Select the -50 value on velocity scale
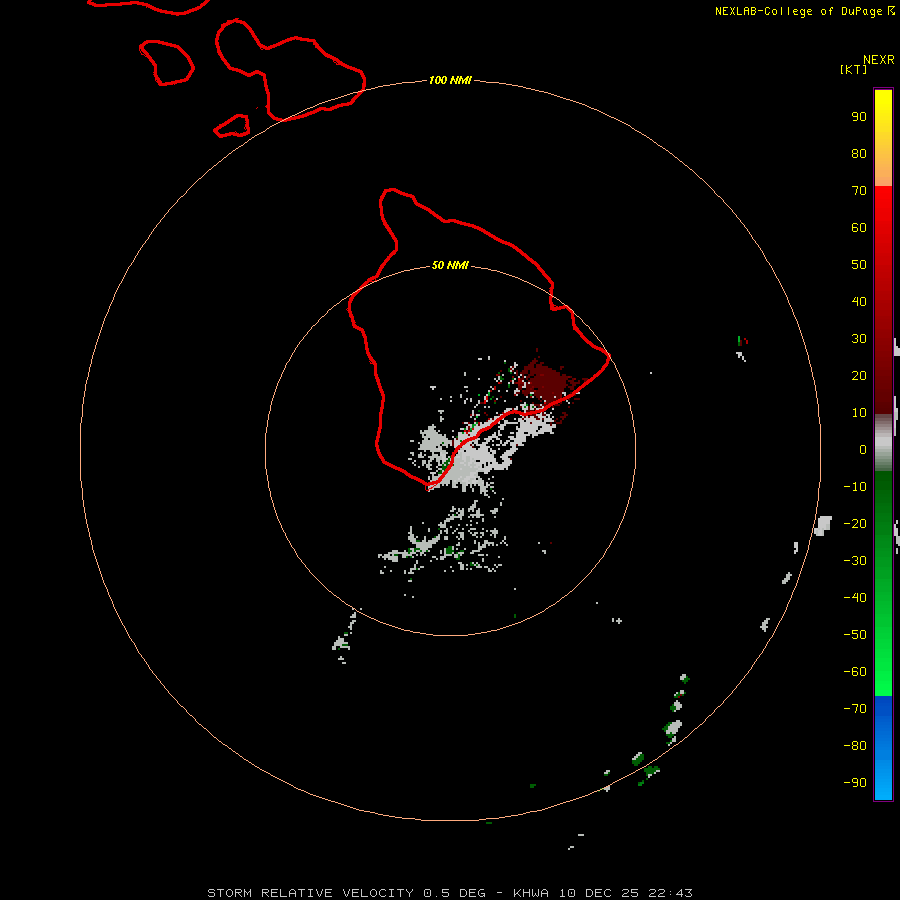This screenshot has height=900, width=900. 855,635
